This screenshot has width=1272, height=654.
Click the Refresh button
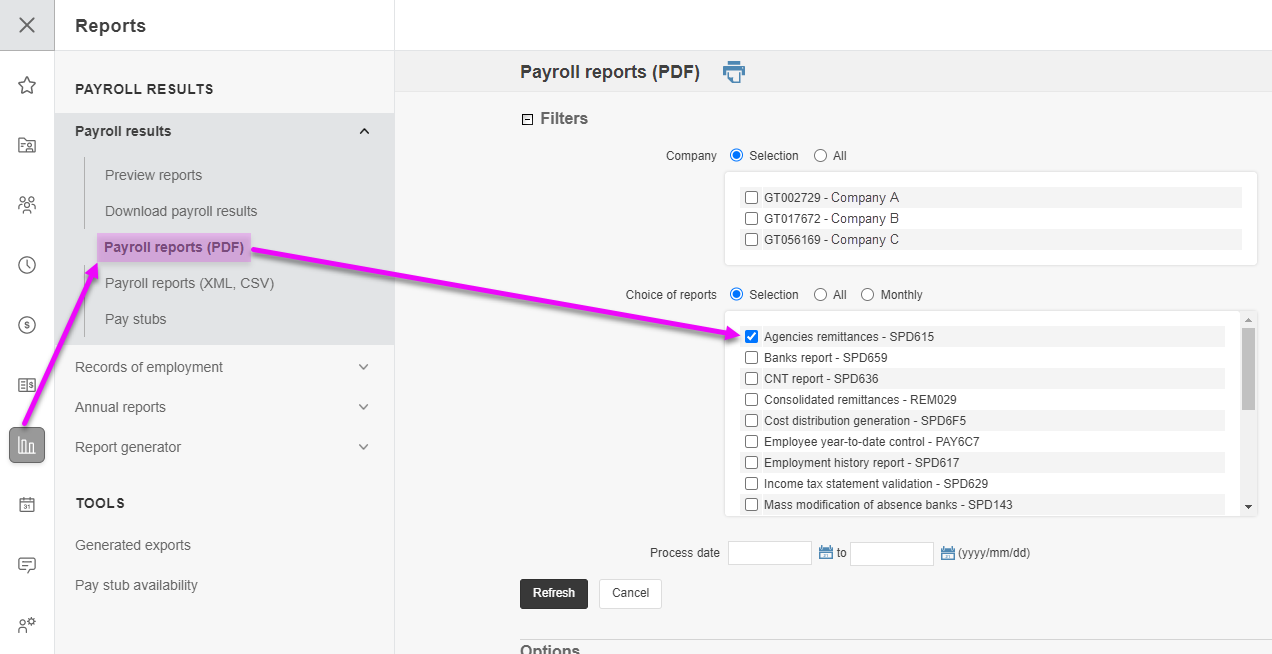tap(553, 593)
